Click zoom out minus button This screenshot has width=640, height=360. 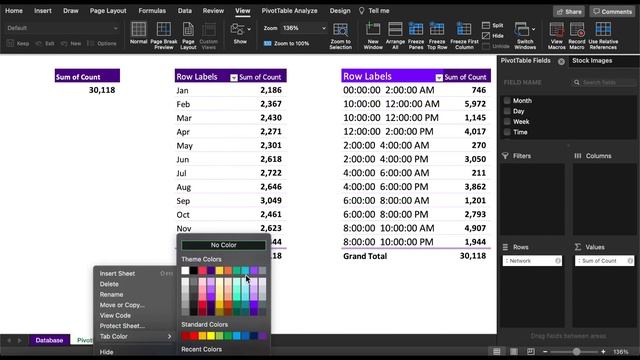tap(545, 351)
